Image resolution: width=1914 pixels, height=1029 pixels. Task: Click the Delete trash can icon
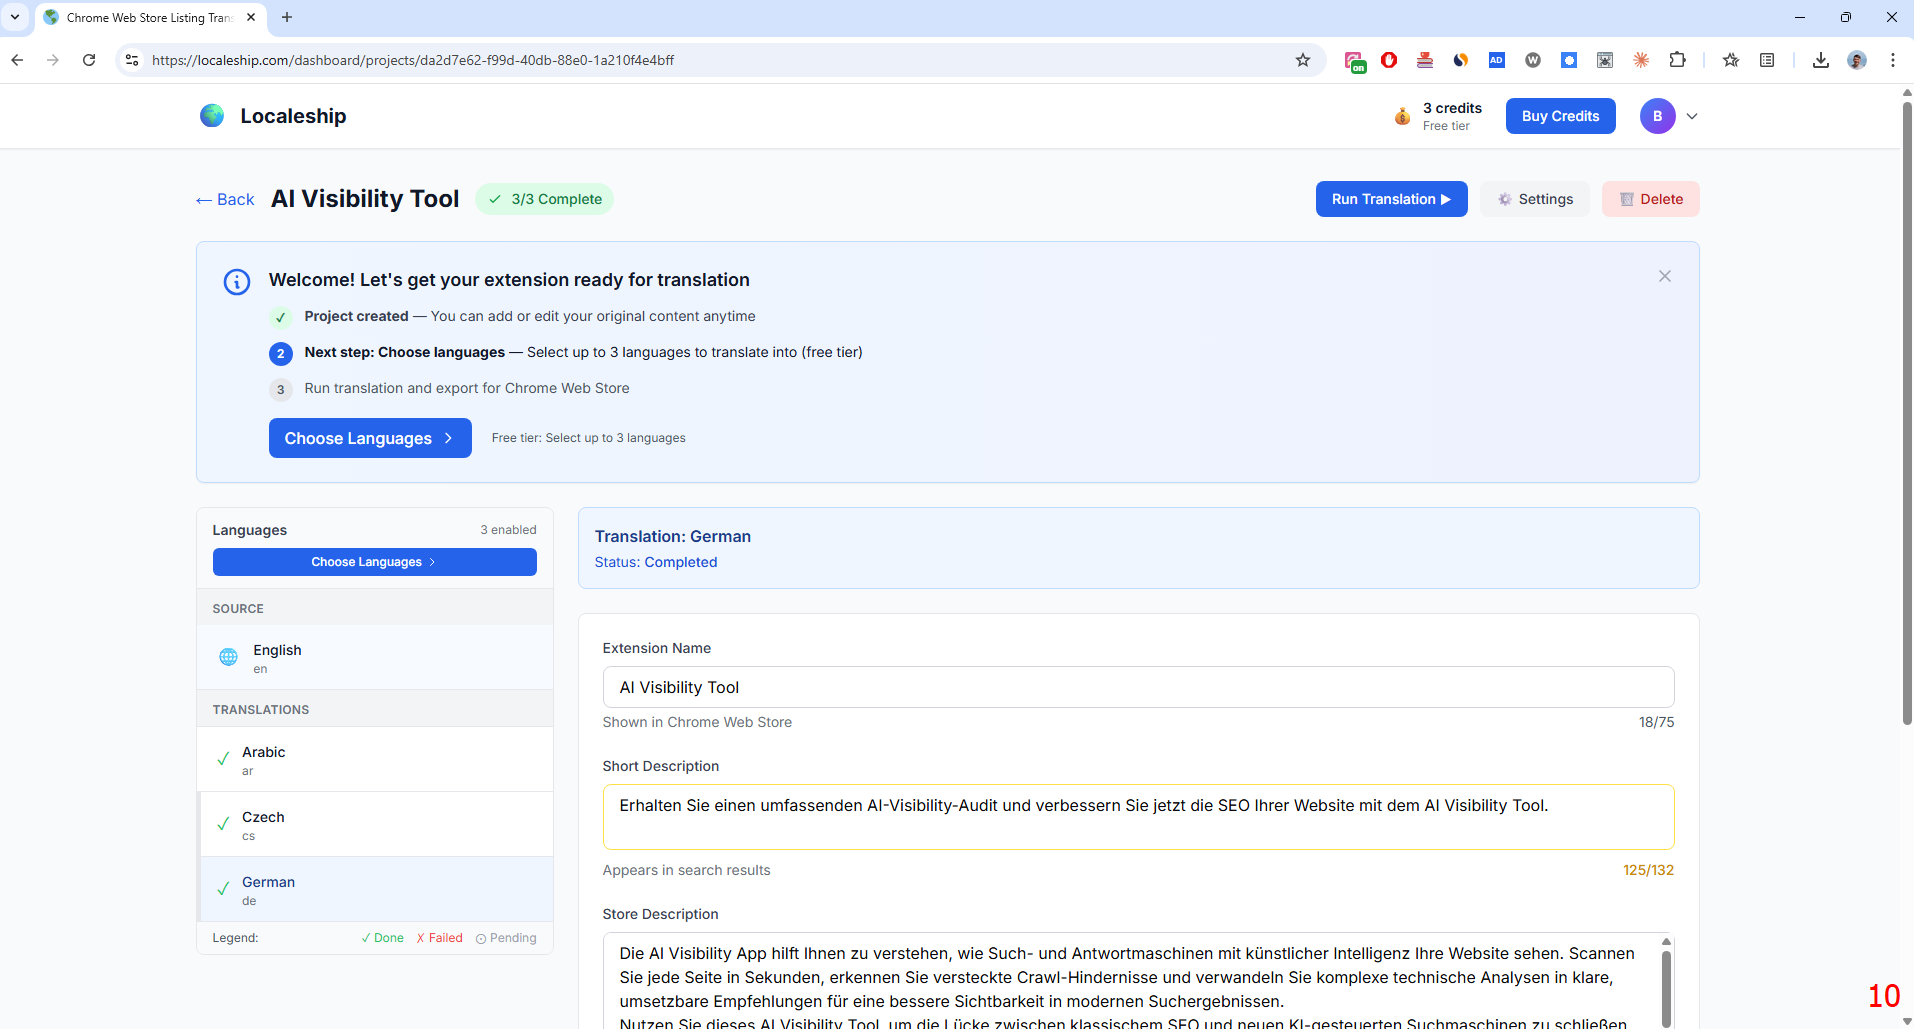1625,199
